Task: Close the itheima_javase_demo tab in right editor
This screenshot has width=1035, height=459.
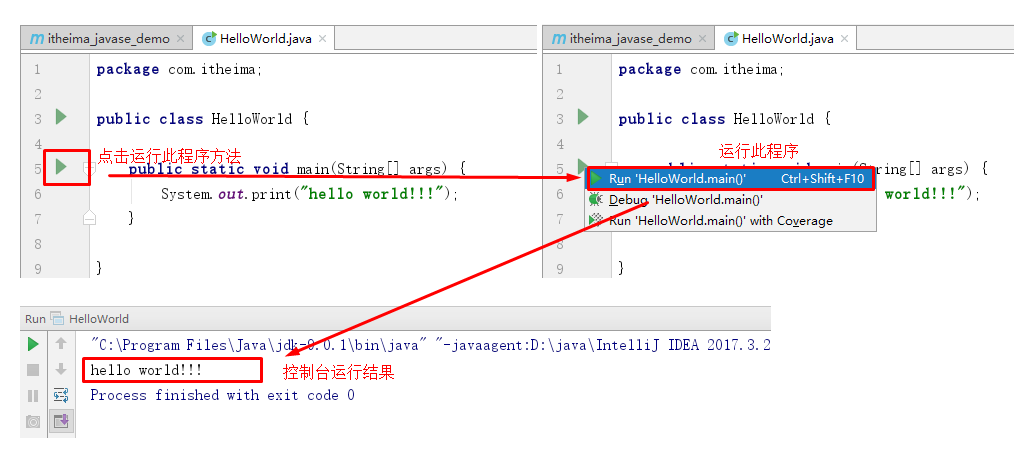Action: tap(702, 39)
